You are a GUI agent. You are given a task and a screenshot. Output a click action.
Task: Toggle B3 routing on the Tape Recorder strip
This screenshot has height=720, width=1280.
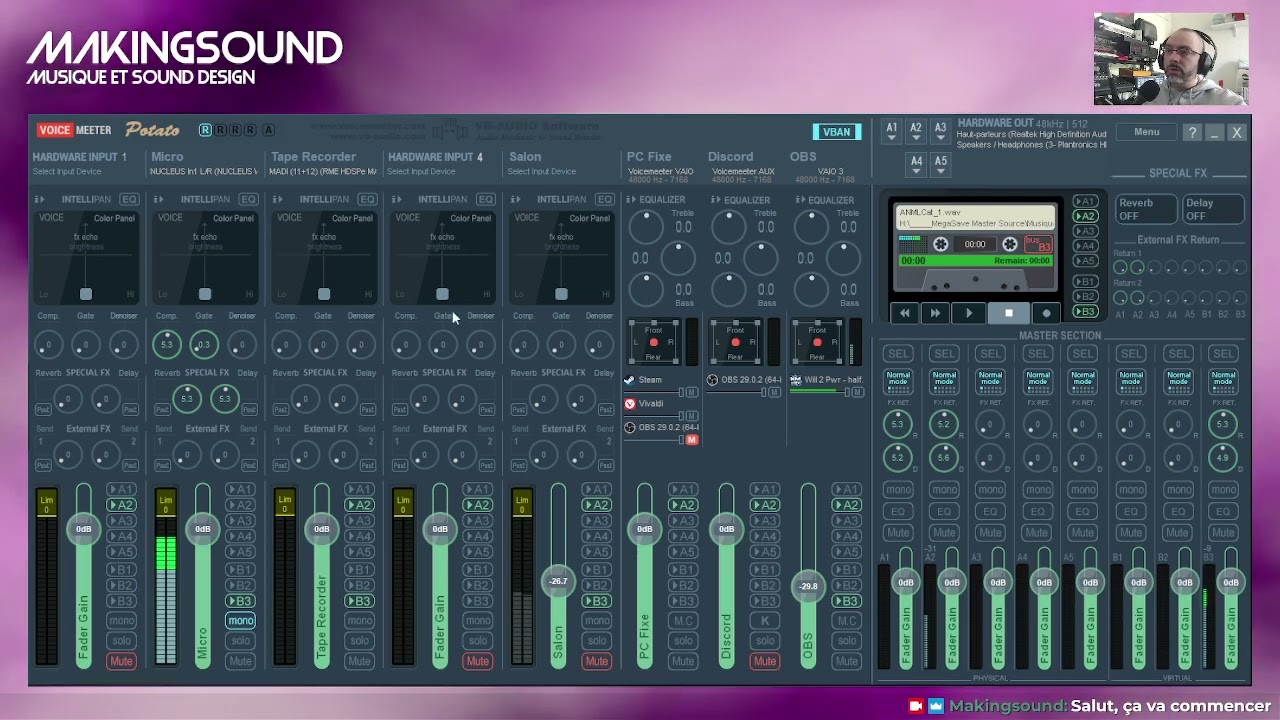(x=359, y=601)
